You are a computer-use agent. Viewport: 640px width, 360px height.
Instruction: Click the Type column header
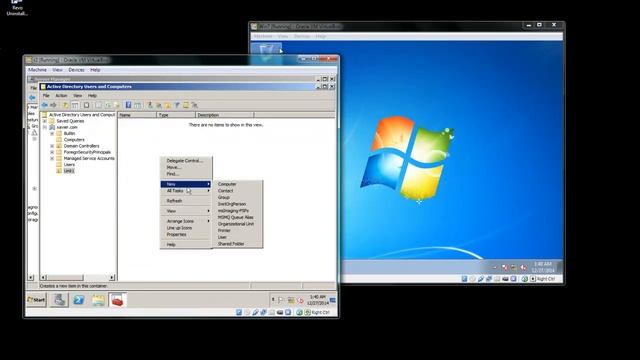point(176,115)
